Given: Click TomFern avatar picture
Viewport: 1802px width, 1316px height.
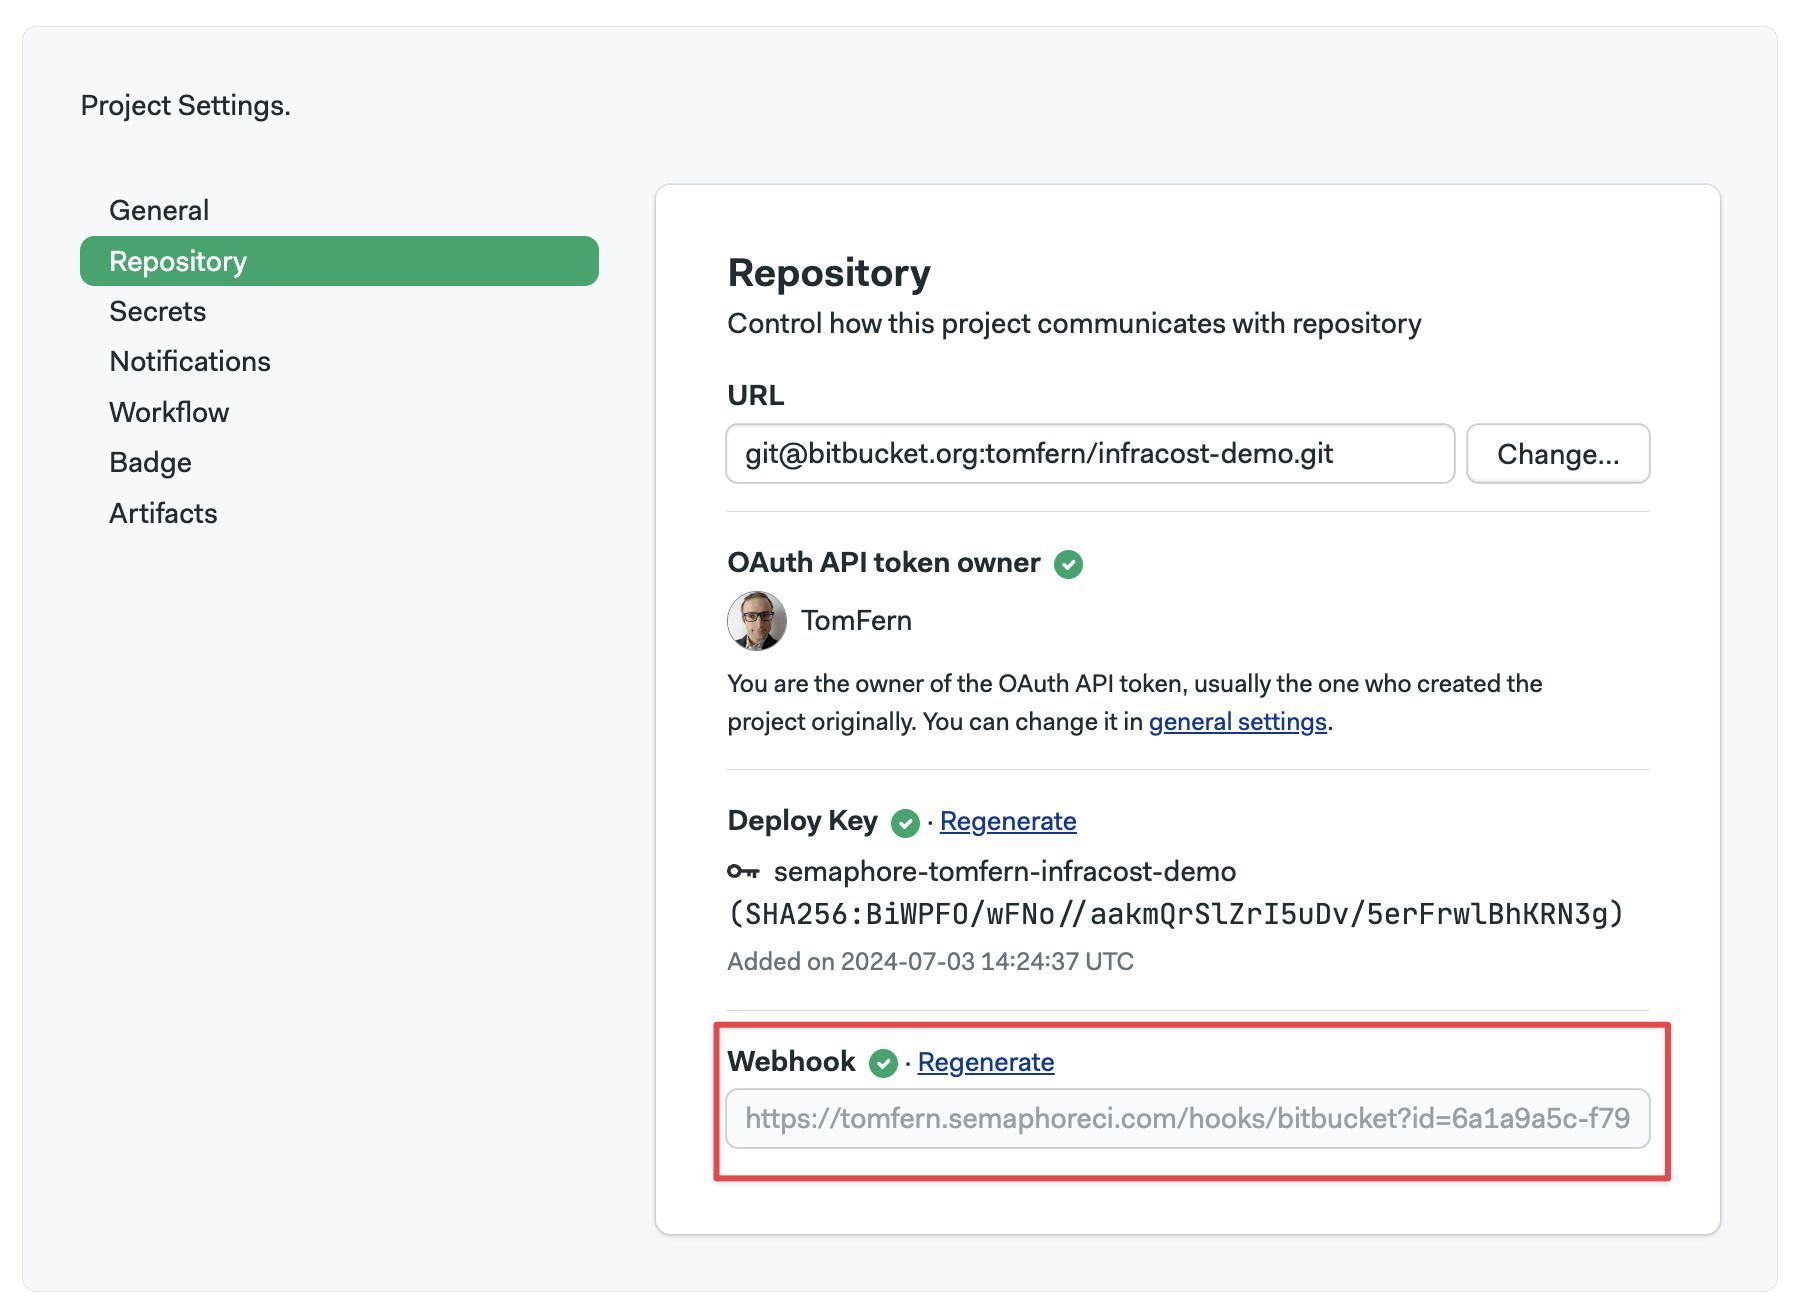Looking at the screenshot, I should (x=757, y=621).
